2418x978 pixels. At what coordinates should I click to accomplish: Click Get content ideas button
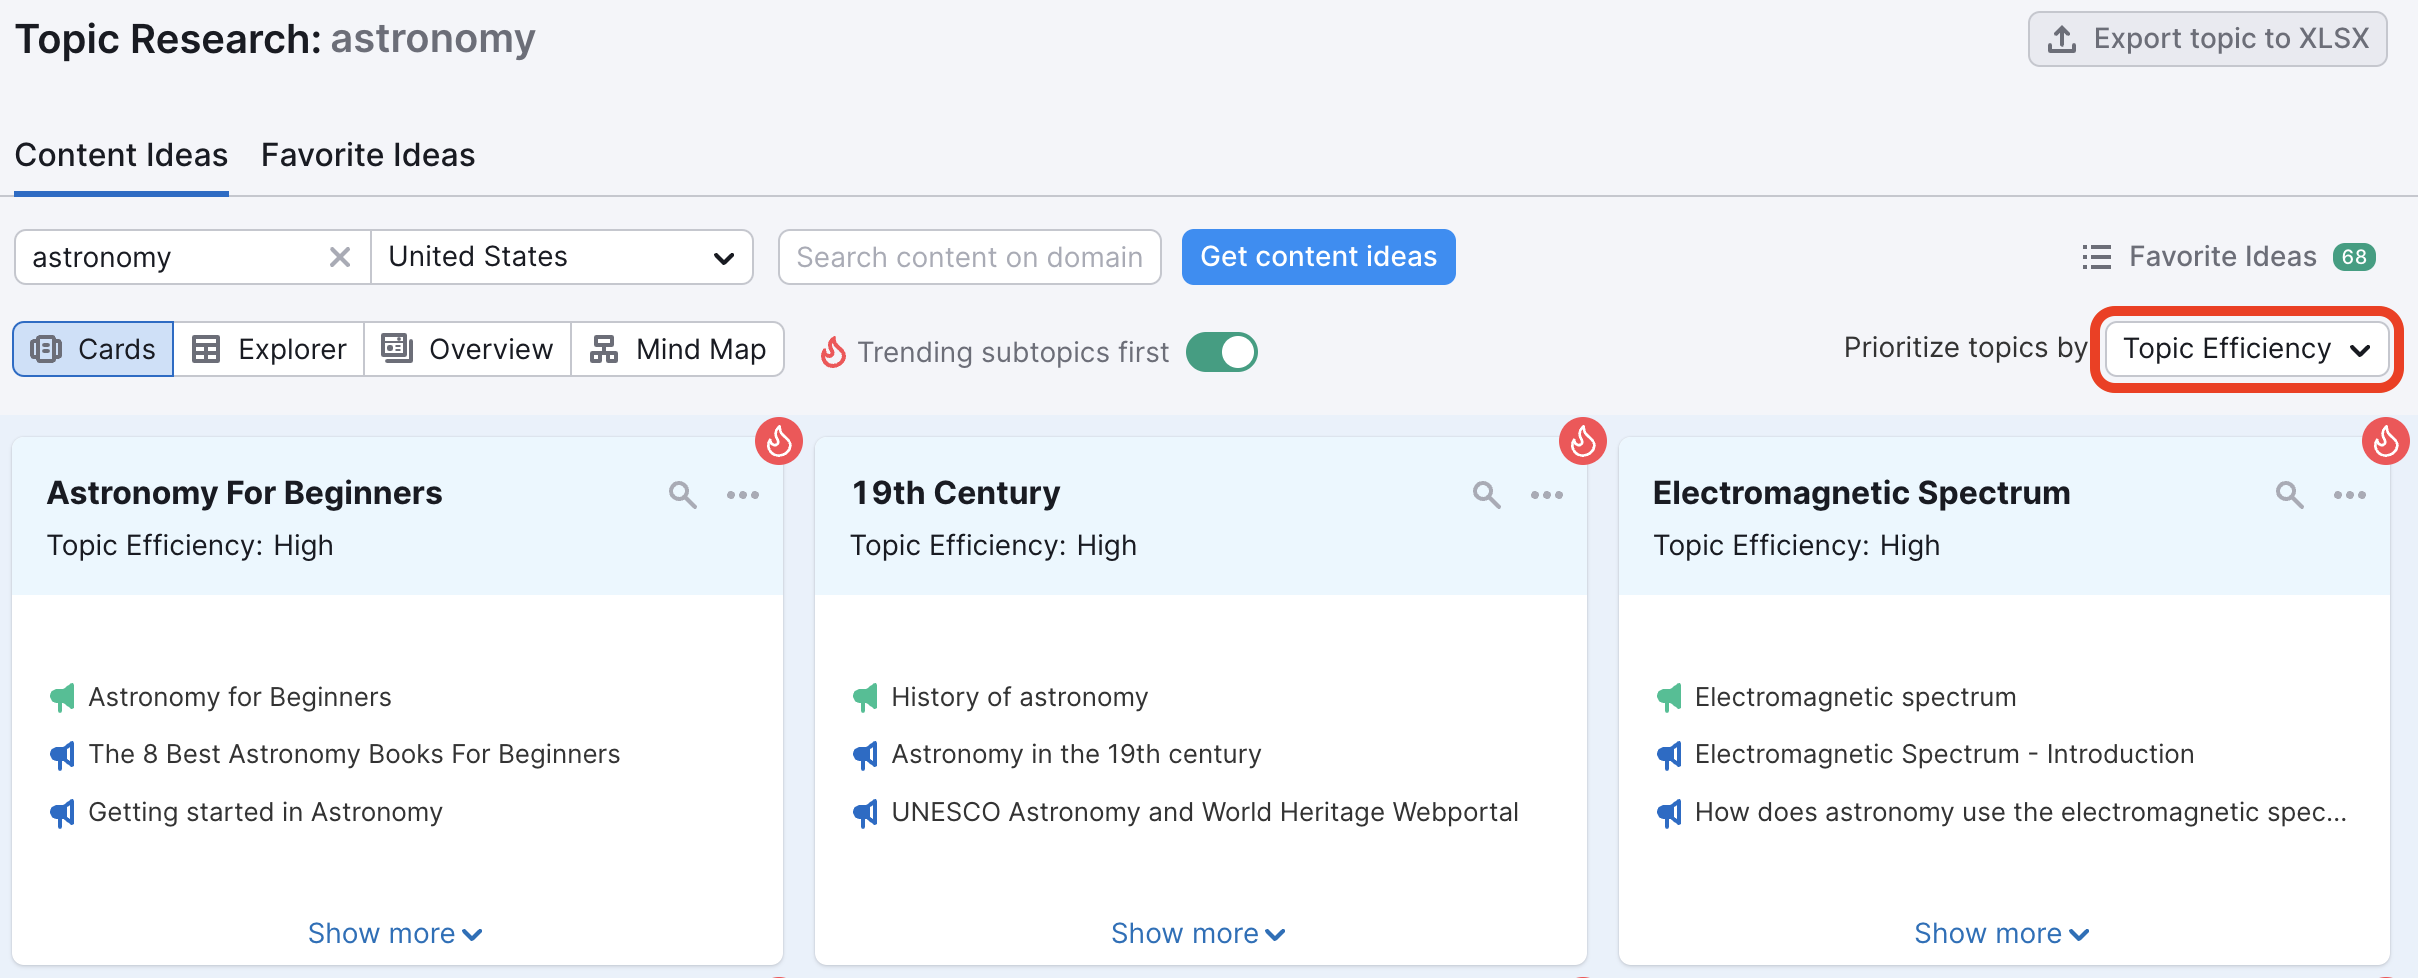point(1318,257)
